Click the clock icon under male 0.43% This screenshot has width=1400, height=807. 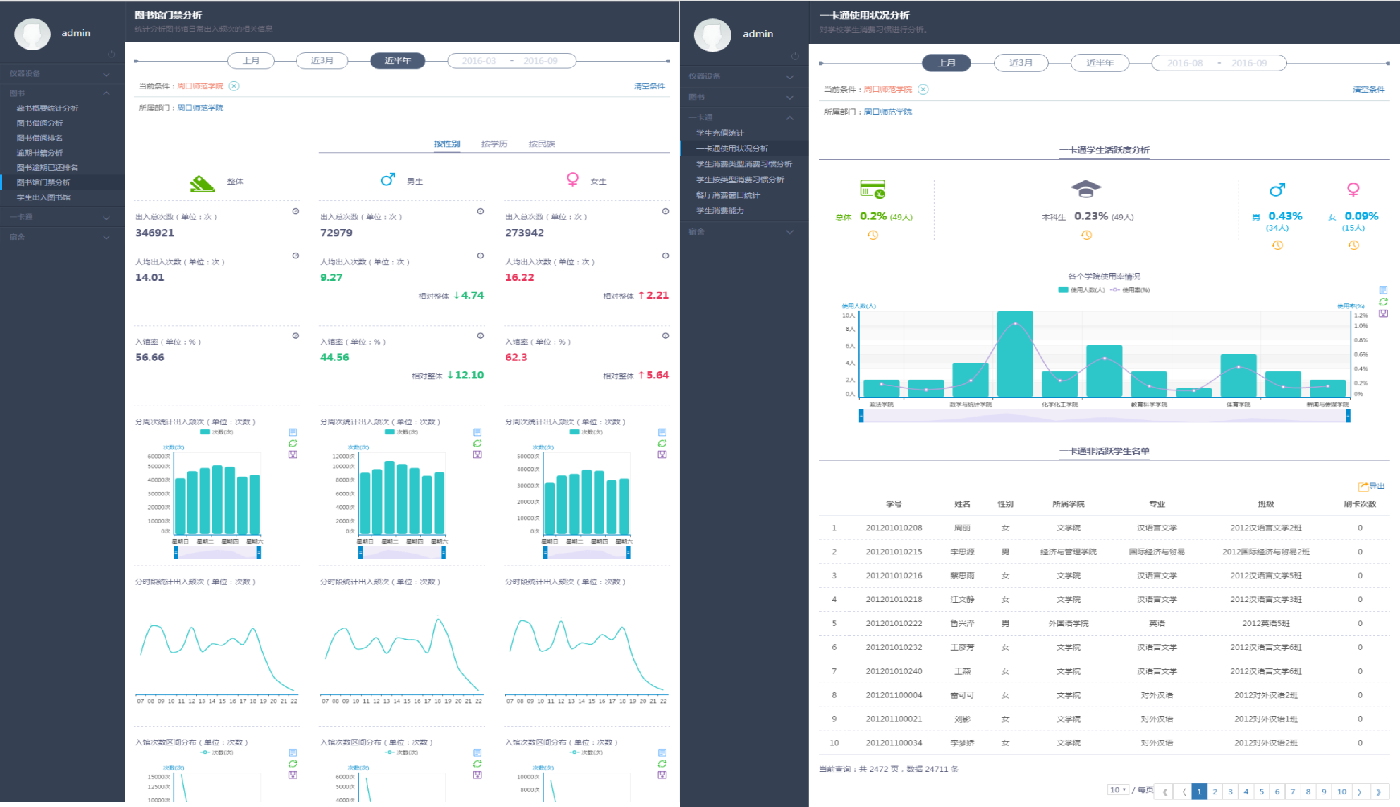[x=1277, y=246]
